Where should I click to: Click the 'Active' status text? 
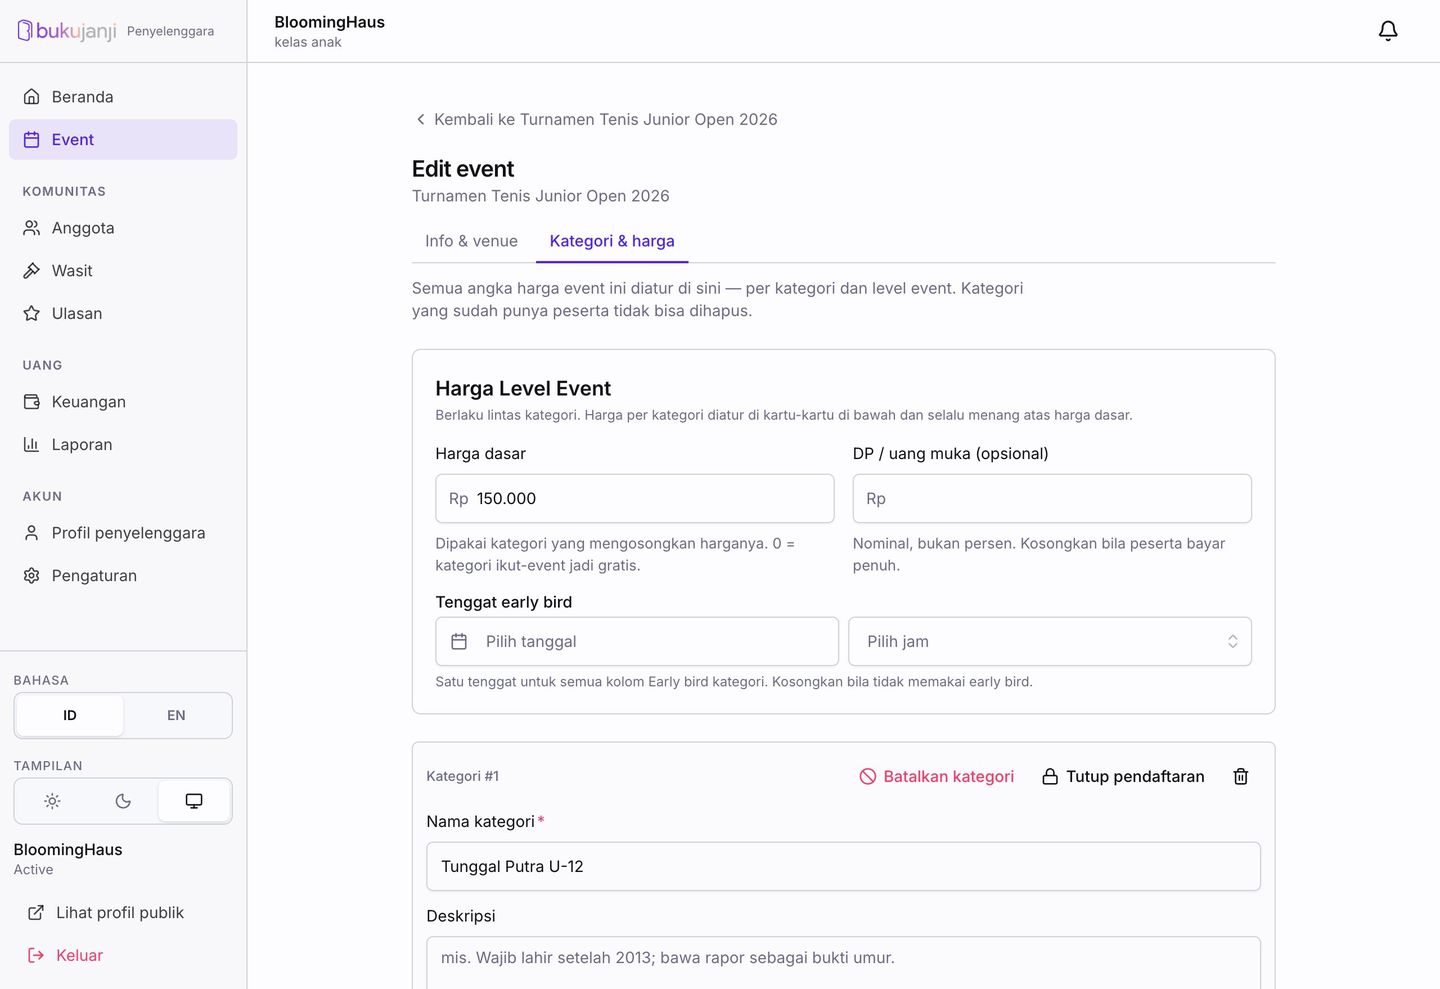pyautogui.click(x=33, y=870)
